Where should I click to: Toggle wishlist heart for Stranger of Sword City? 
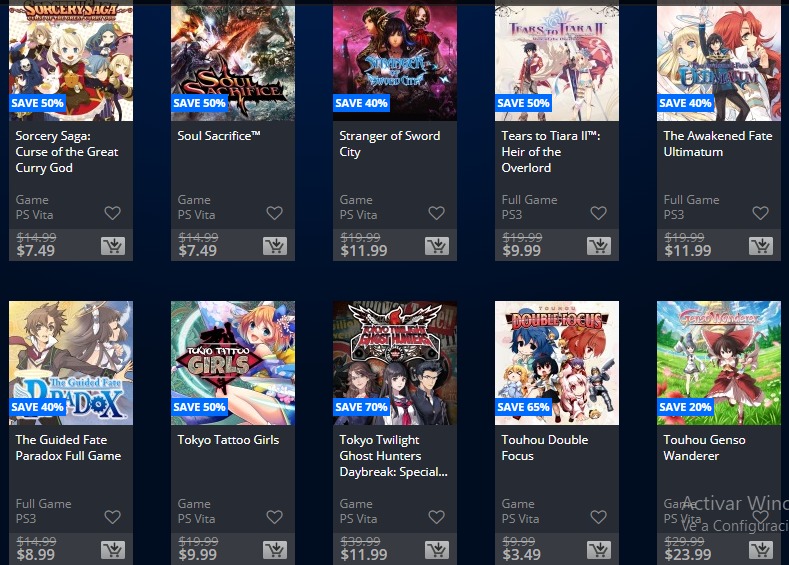point(436,213)
